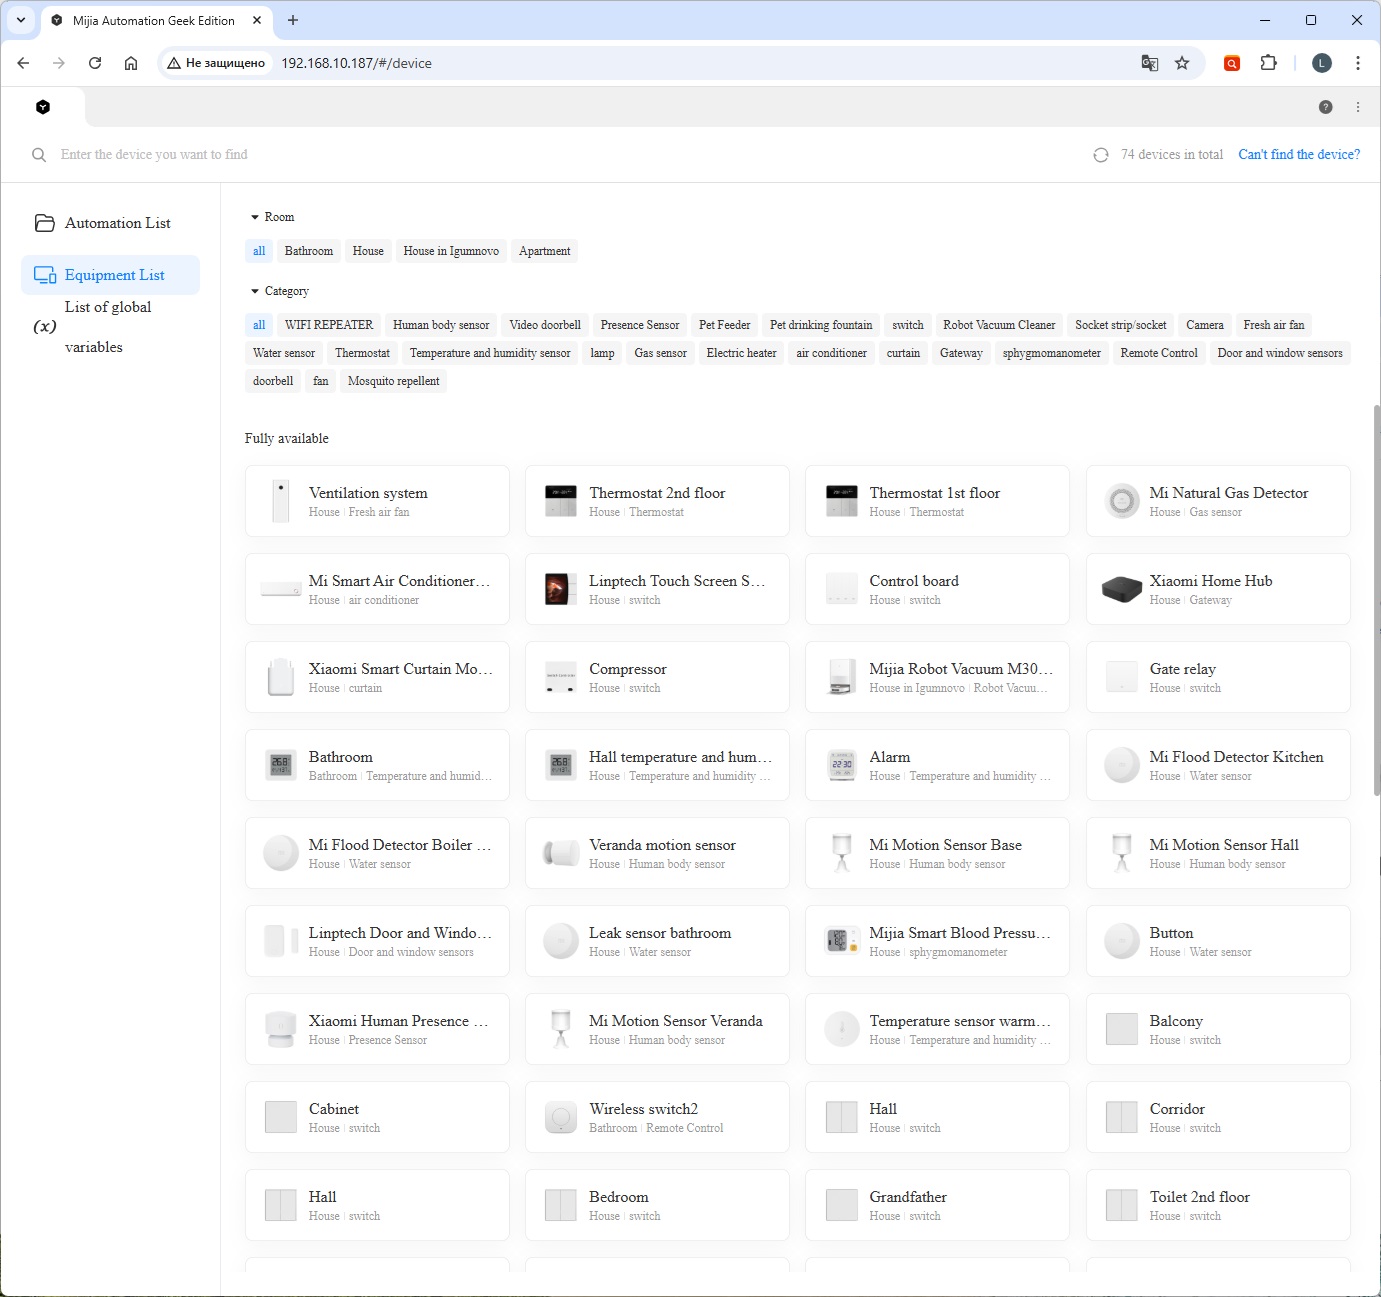Click the browser back arrow

tap(23, 63)
